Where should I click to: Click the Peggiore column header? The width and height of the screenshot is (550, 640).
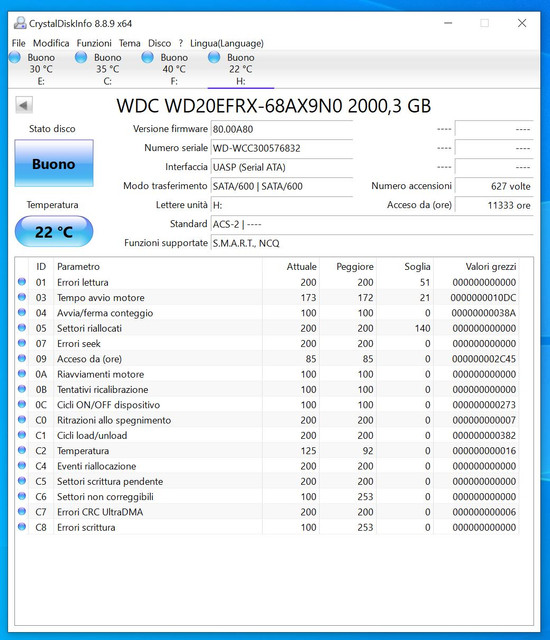point(348,267)
